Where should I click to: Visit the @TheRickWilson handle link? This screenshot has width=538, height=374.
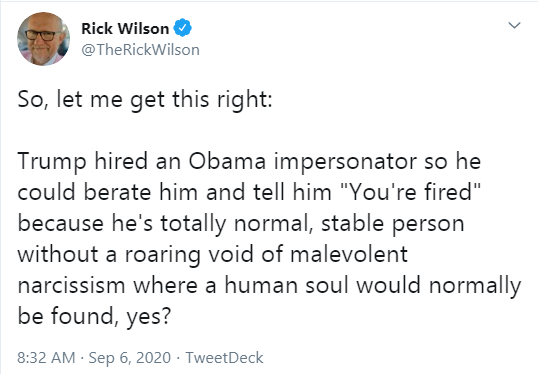click(x=140, y=50)
